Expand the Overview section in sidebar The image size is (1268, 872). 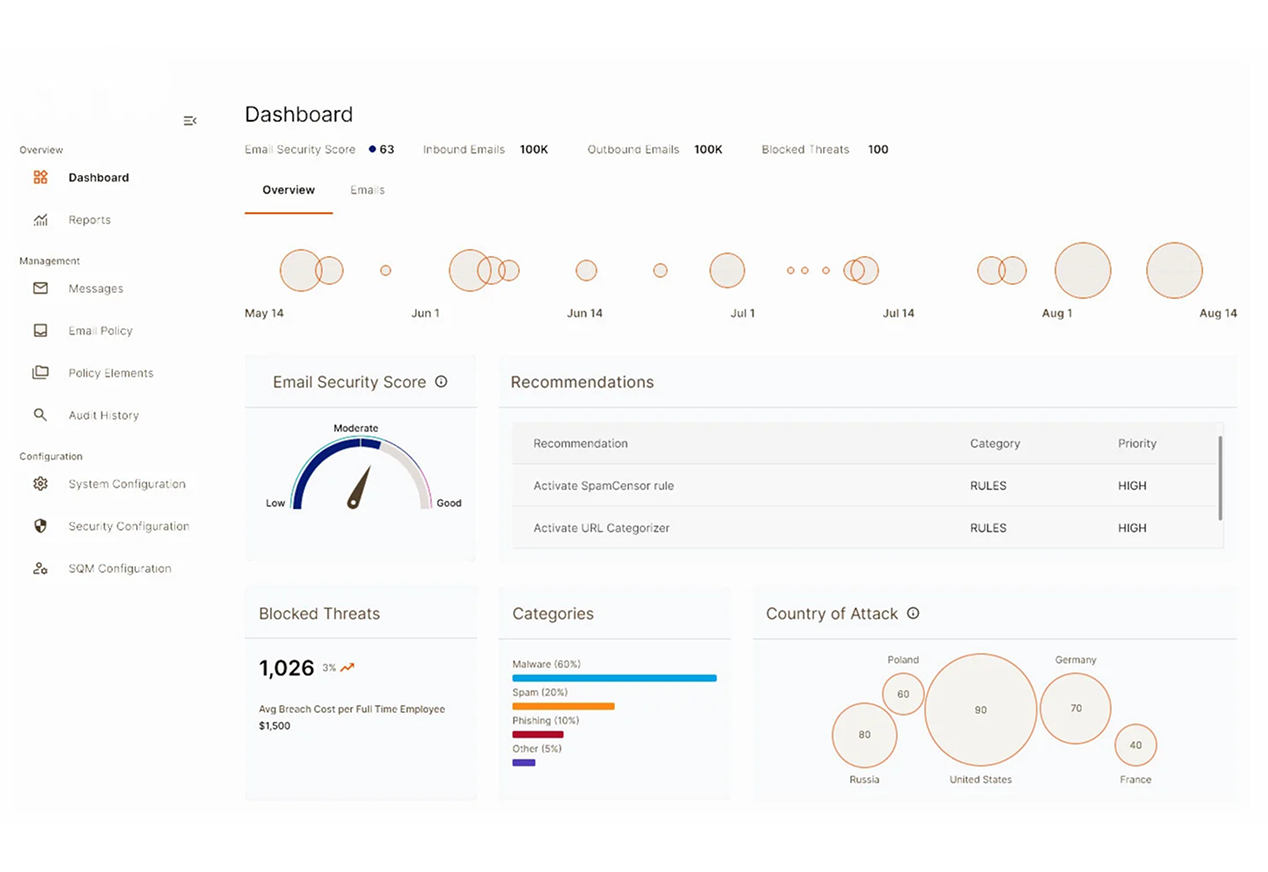point(41,149)
